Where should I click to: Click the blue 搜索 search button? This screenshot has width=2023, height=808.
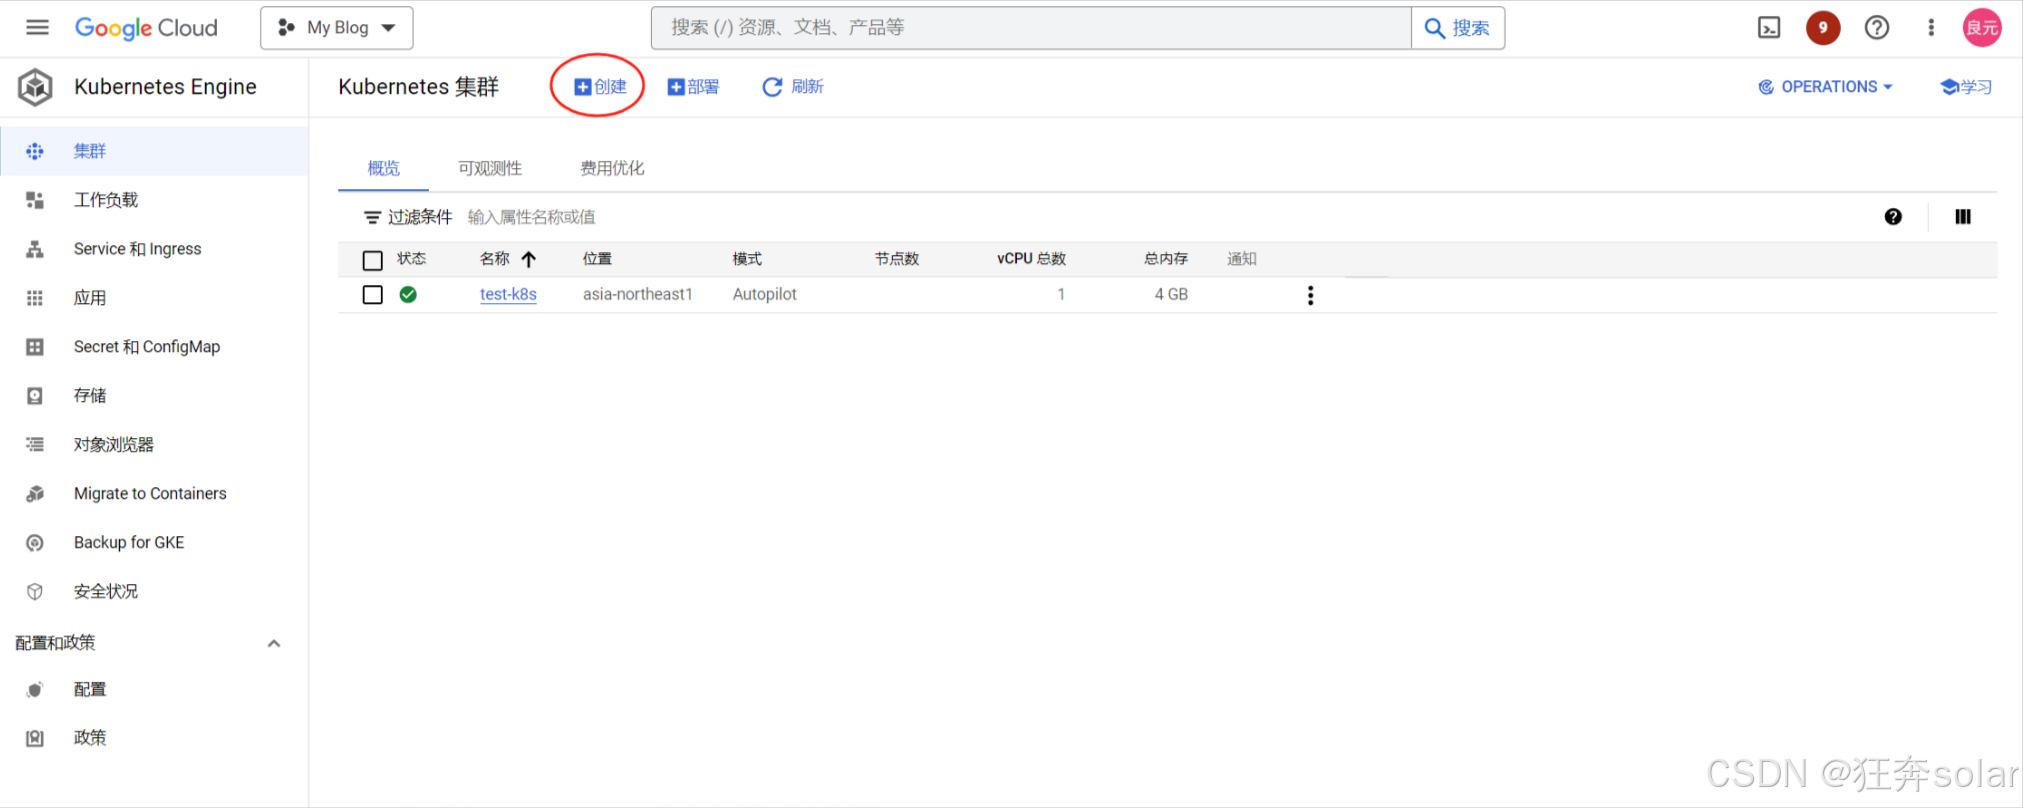tap(1458, 28)
